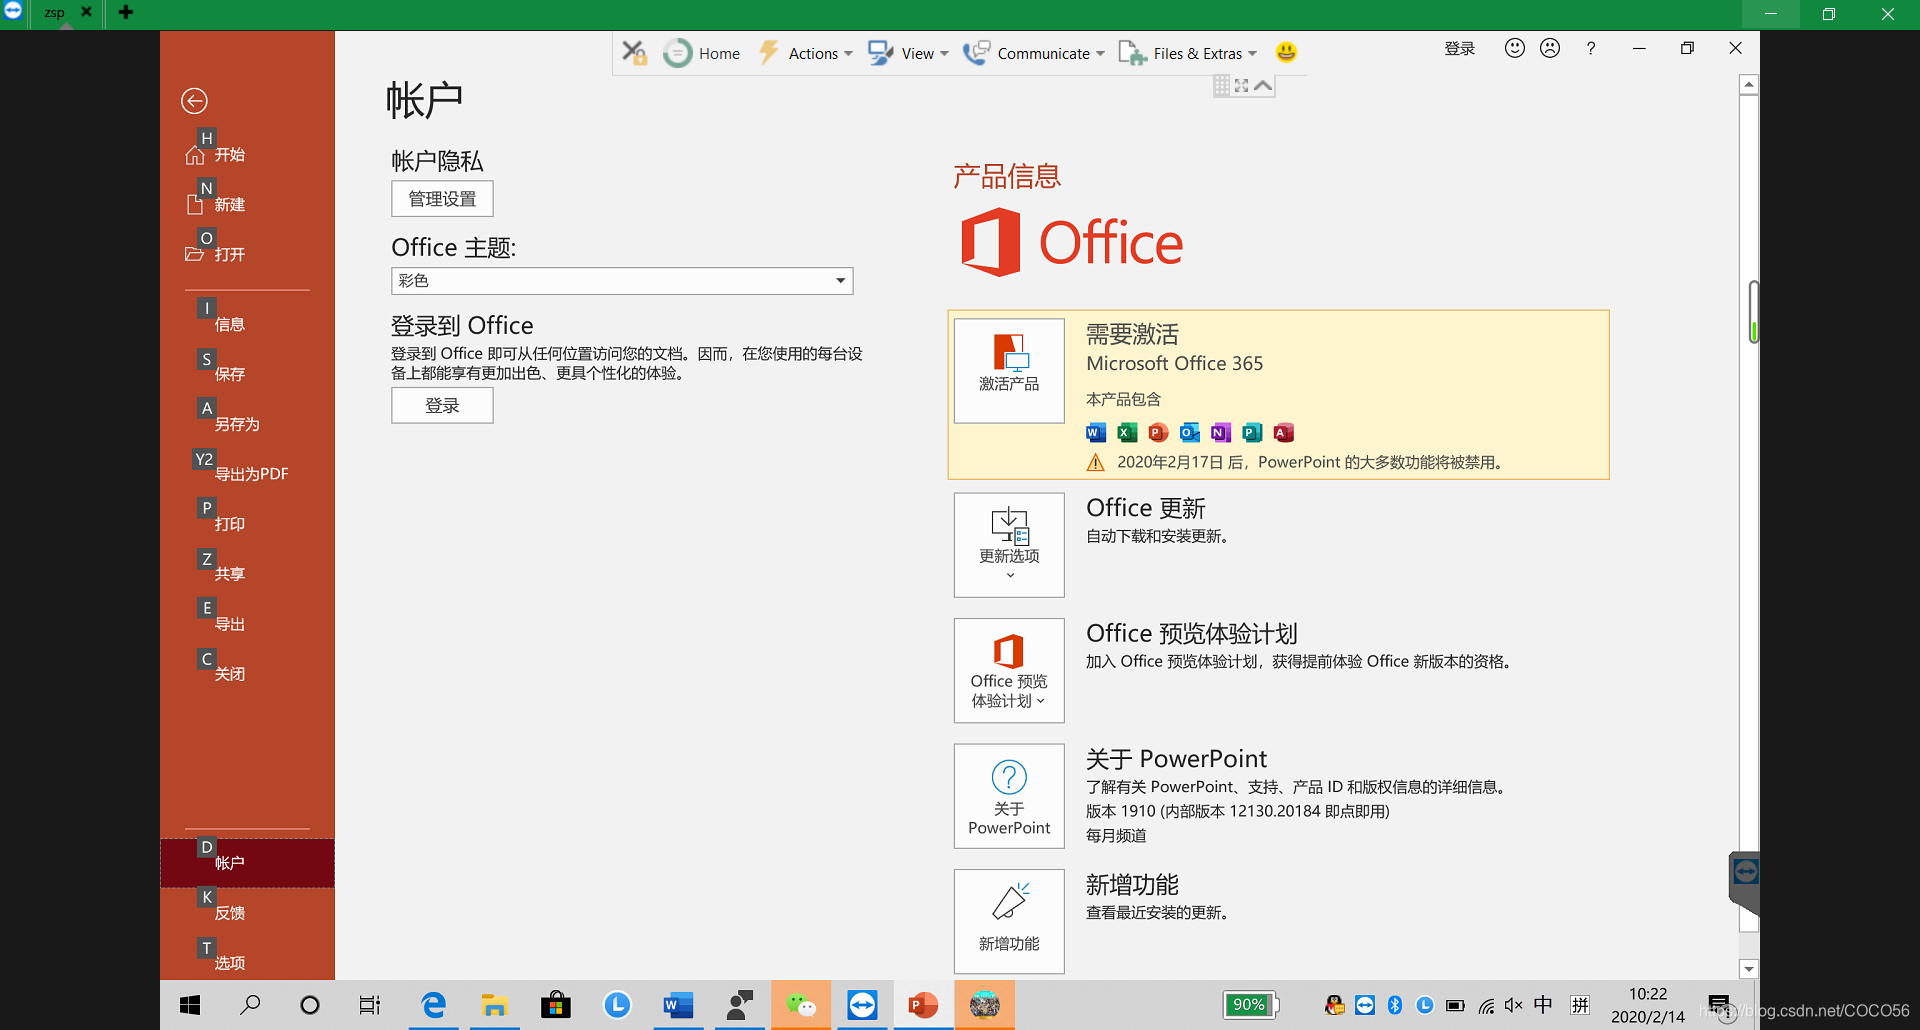Click the Excel app icon in product list

pos(1127,432)
